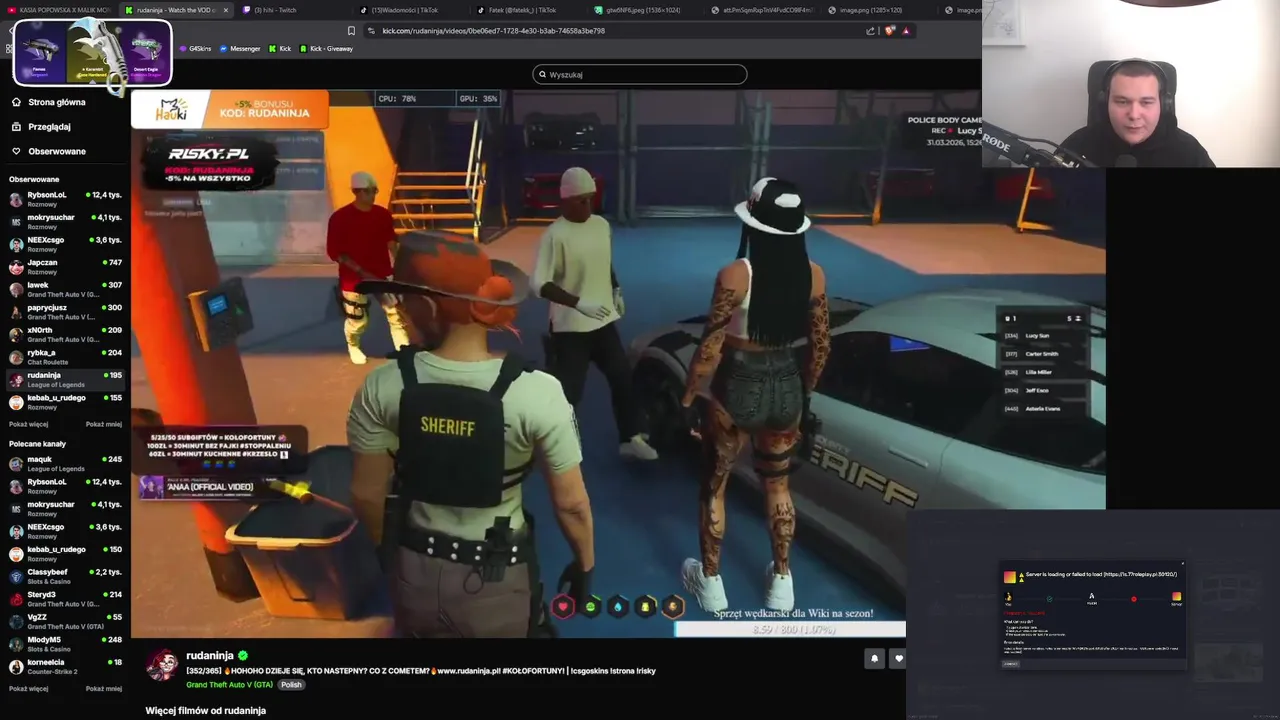This screenshot has height=720, width=1280.
Task: Open the rudaninja channel name below the video
Action: tap(210, 656)
